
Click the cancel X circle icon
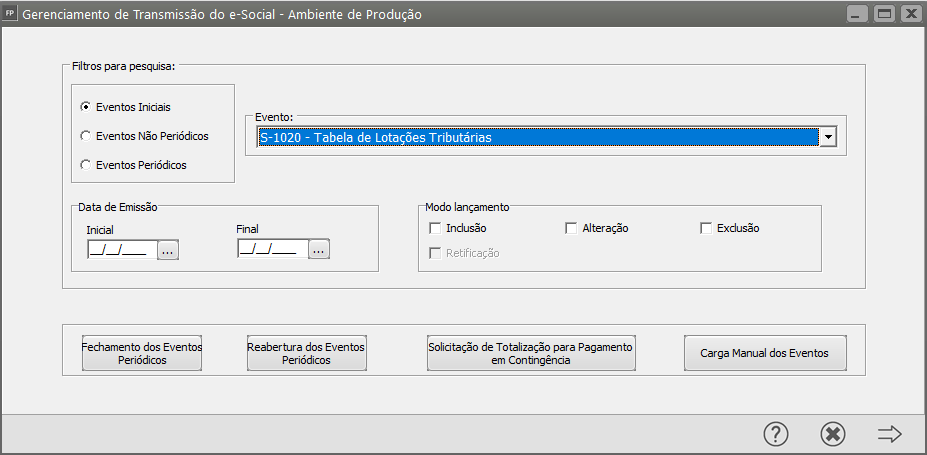tap(832, 434)
